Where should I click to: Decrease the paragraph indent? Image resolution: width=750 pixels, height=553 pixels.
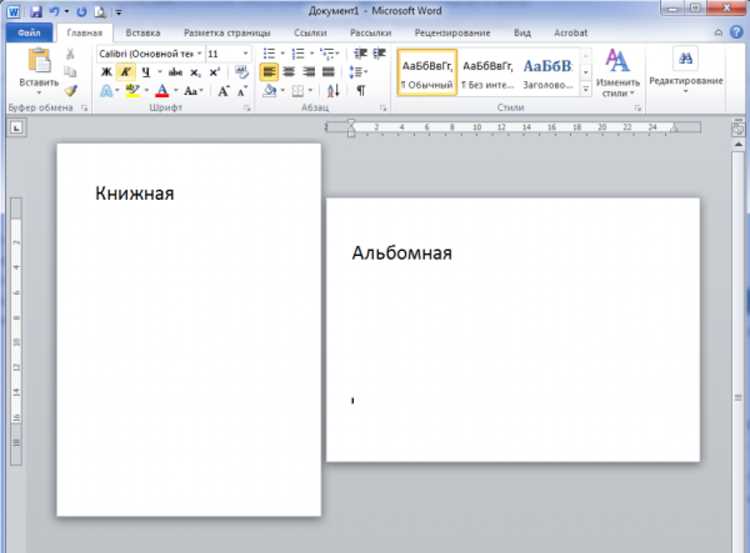360,54
